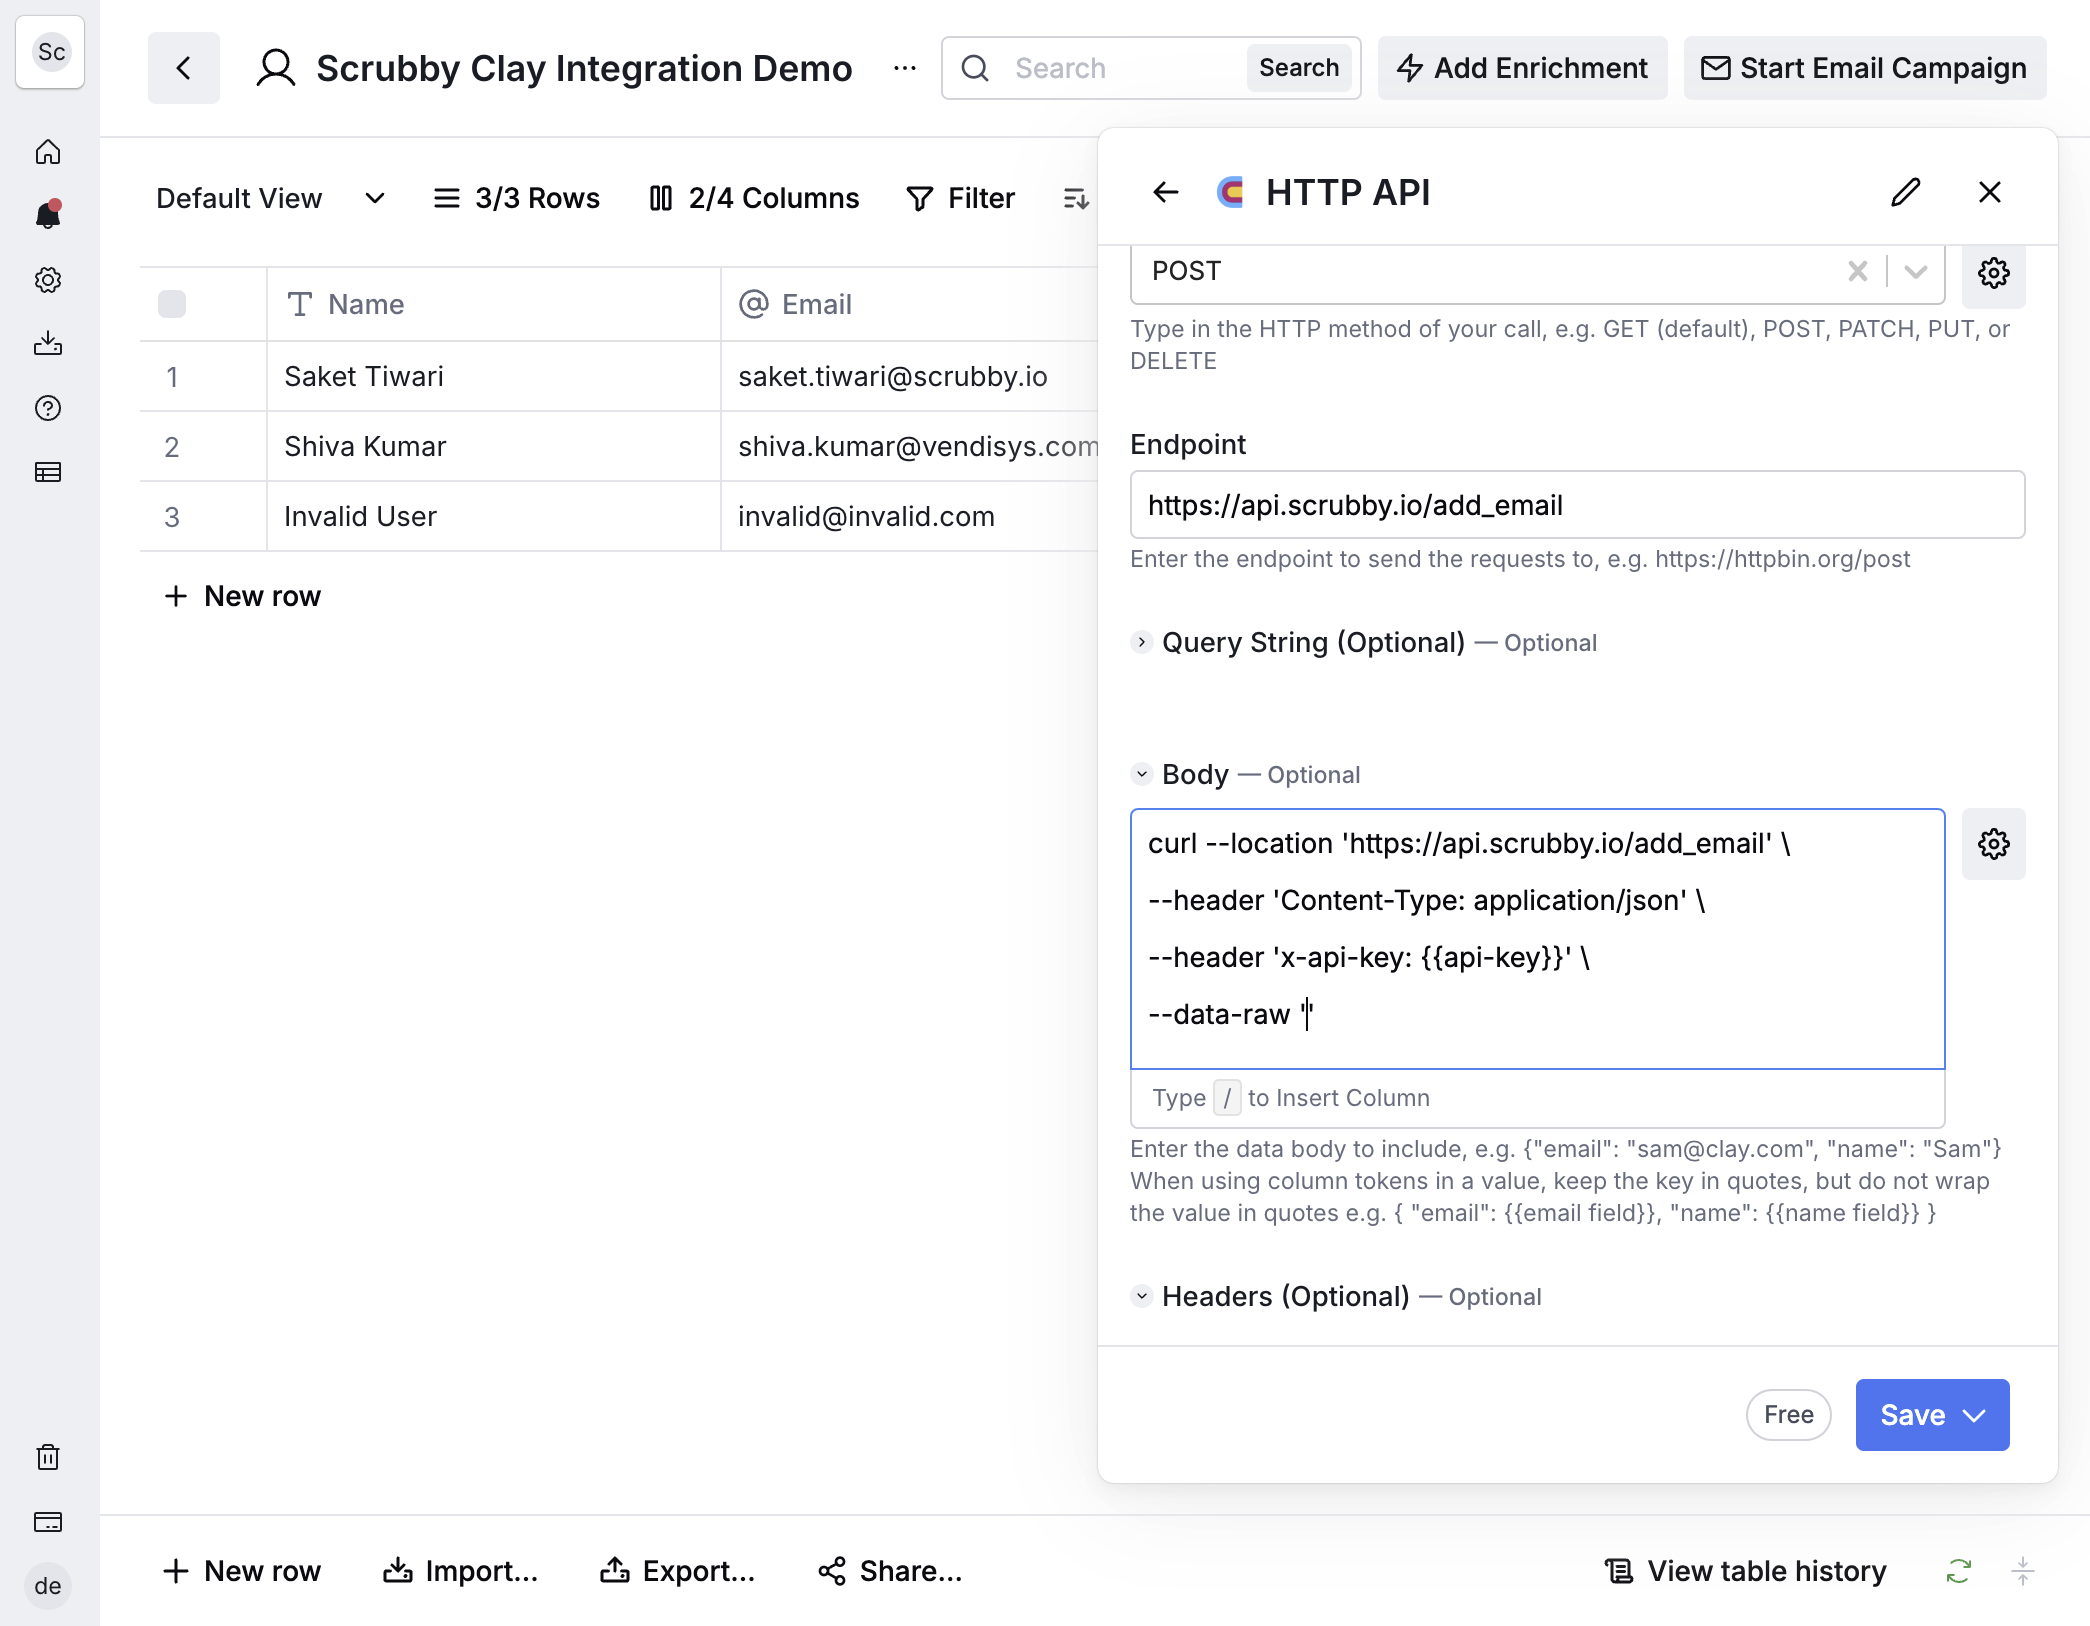This screenshot has width=2090, height=1626.
Task: Open the 2/4 Columns menu
Action: click(x=755, y=198)
